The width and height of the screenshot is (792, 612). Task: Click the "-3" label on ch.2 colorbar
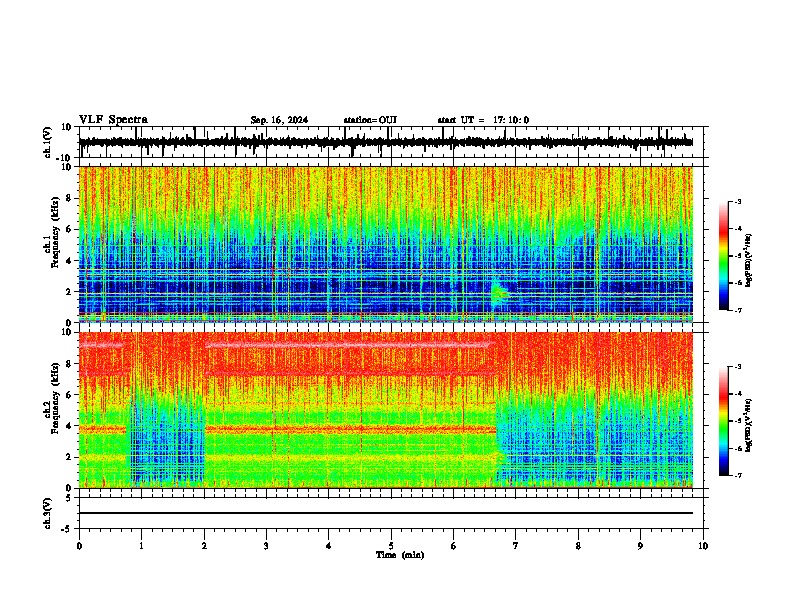[737, 367]
